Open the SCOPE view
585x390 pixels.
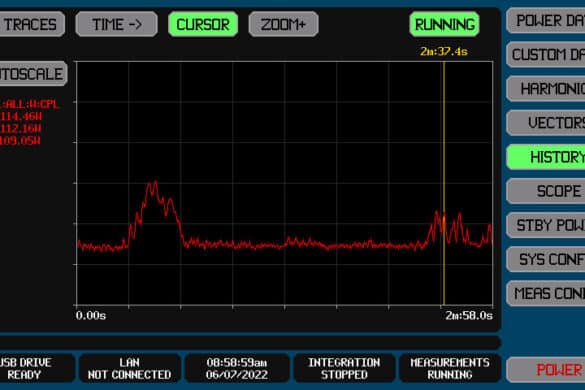tap(546, 191)
